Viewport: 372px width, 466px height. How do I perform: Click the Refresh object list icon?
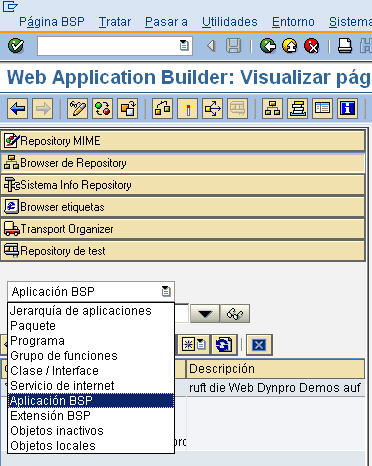click(224, 344)
